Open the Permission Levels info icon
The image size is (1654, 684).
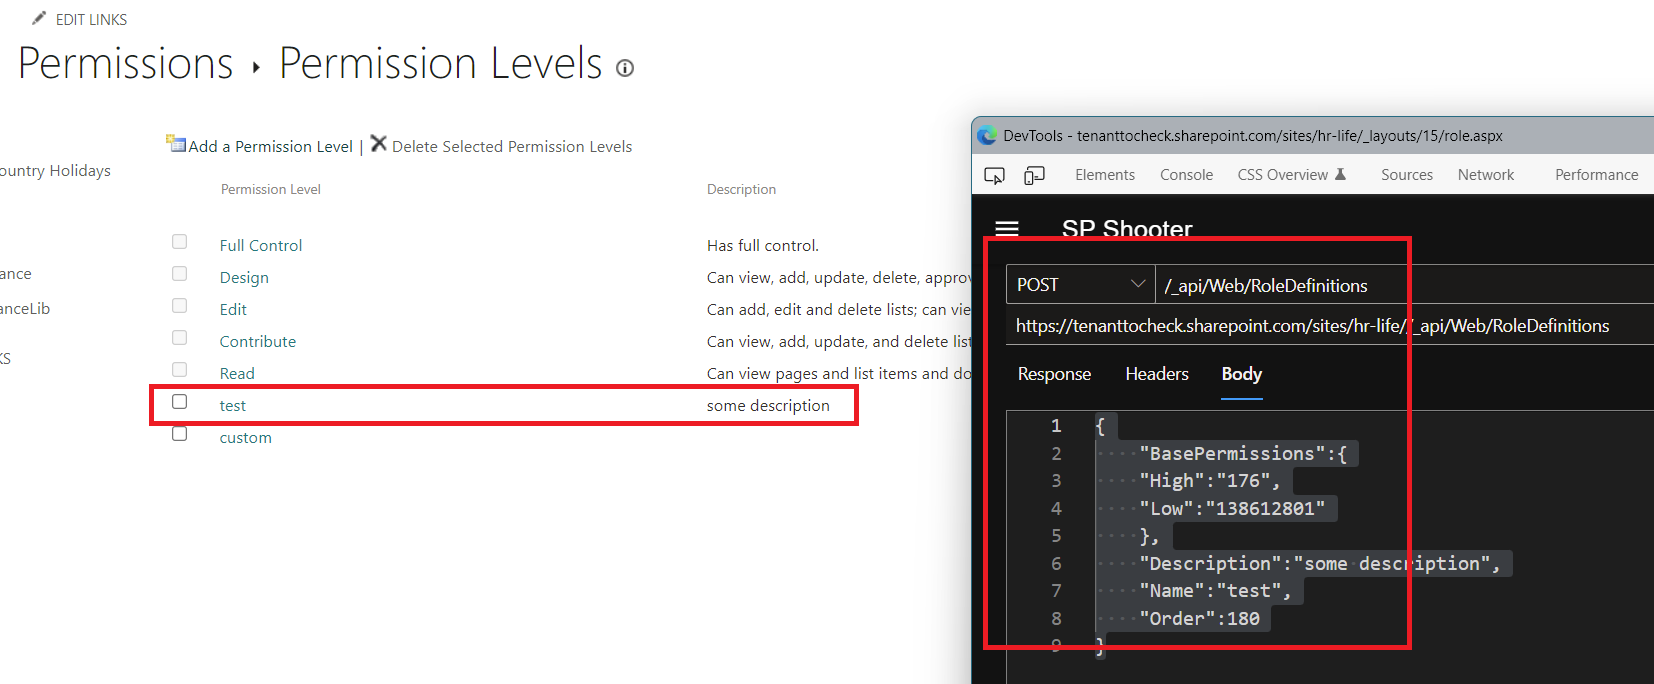tap(625, 68)
